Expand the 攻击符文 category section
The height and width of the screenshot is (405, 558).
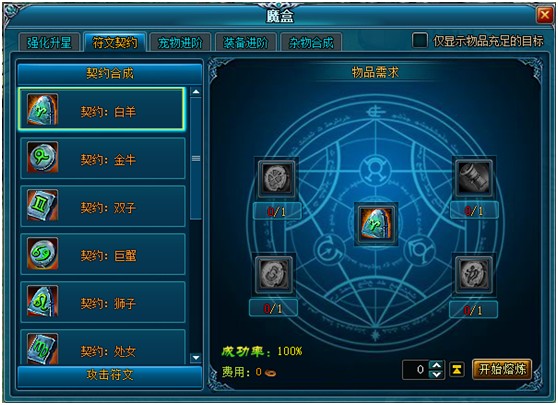point(110,375)
